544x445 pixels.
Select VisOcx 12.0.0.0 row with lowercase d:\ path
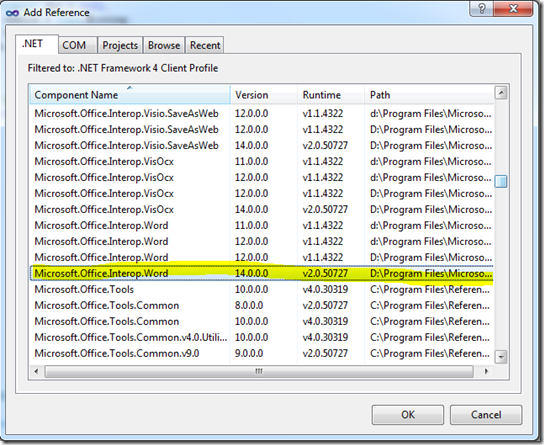click(x=262, y=178)
